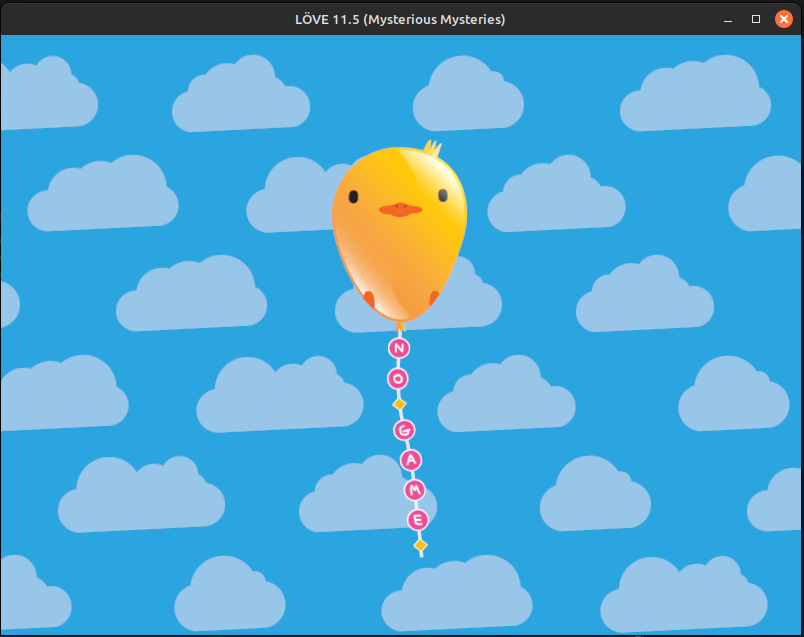The width and height of the screenshot is (804, 637).
Task: Click the pink M letter bead
Action: click(x=415, y=490)
